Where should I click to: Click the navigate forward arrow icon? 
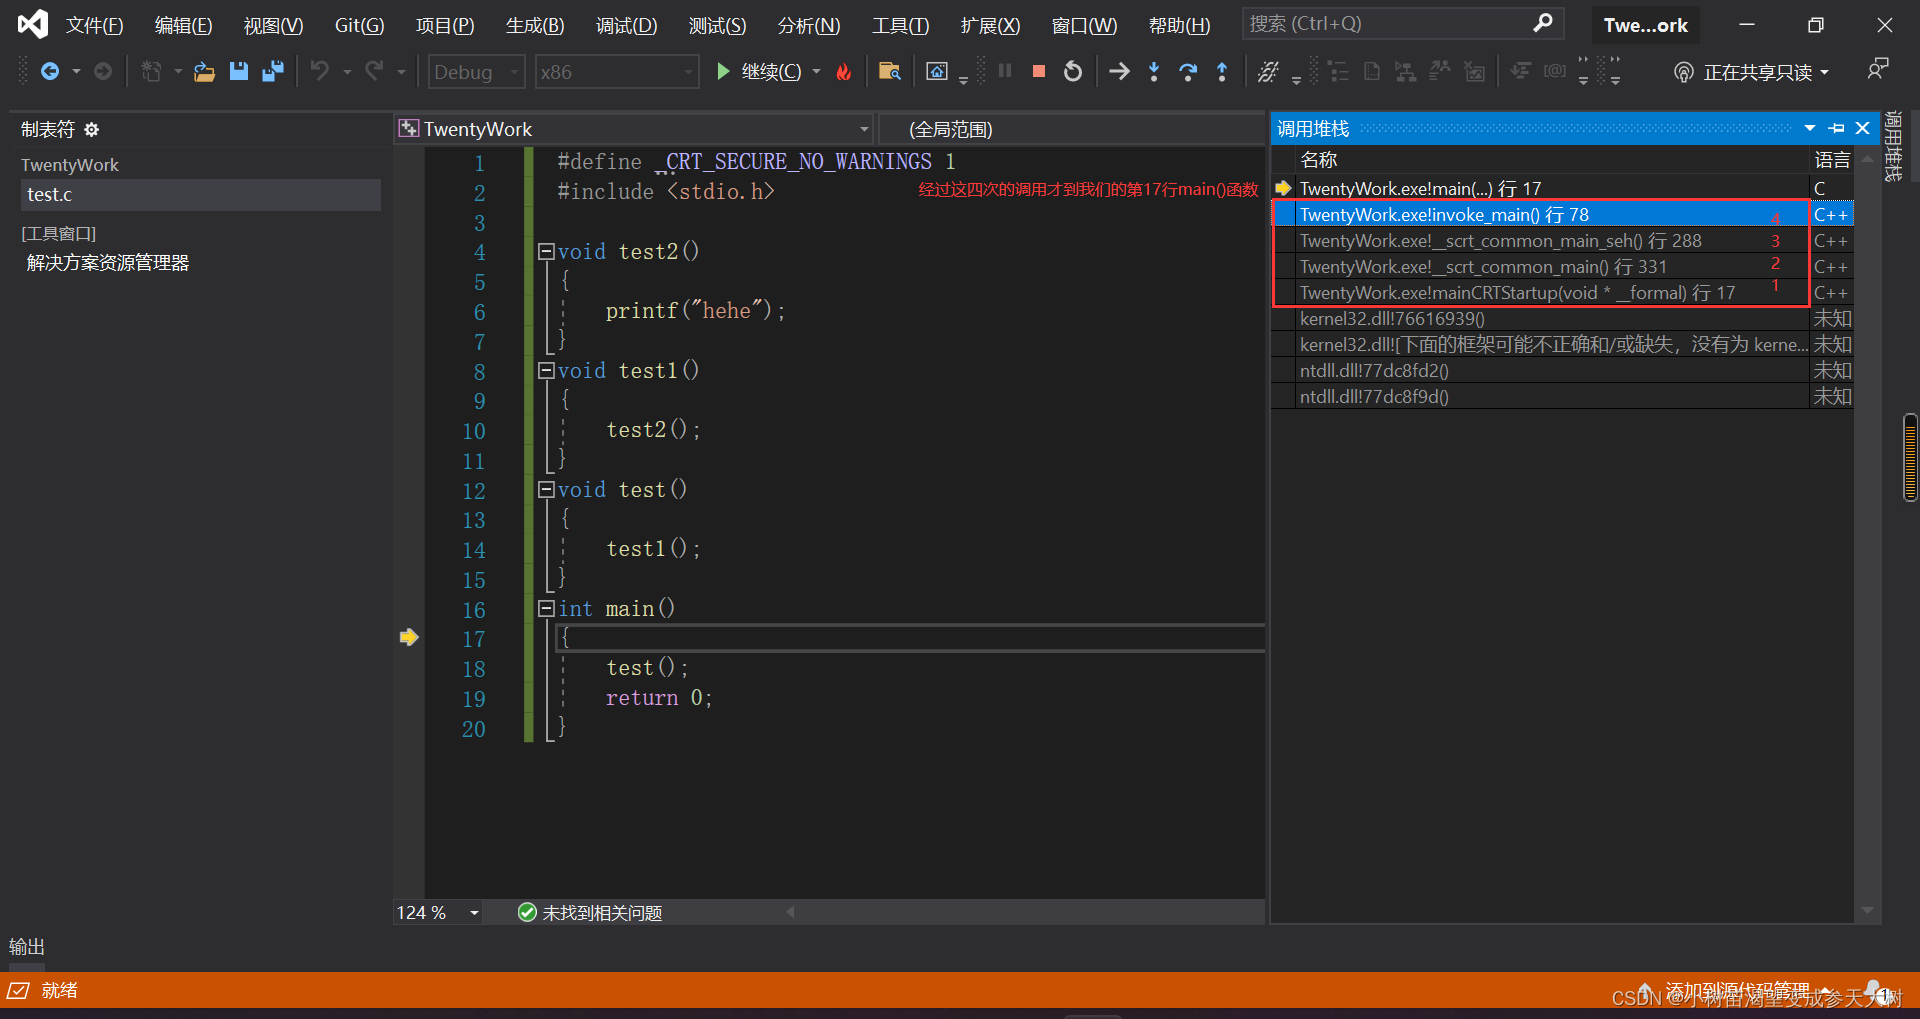point(102,71)
